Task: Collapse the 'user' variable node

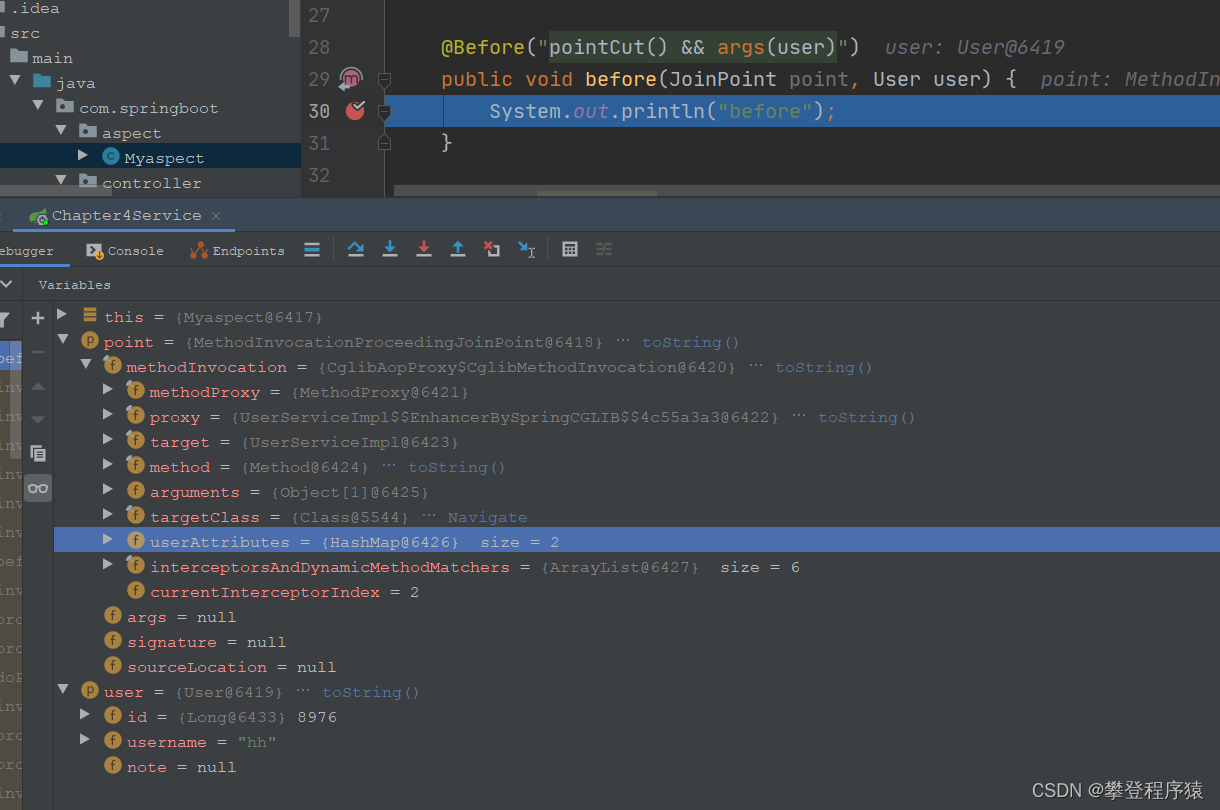Action: (x=62, y=691)
